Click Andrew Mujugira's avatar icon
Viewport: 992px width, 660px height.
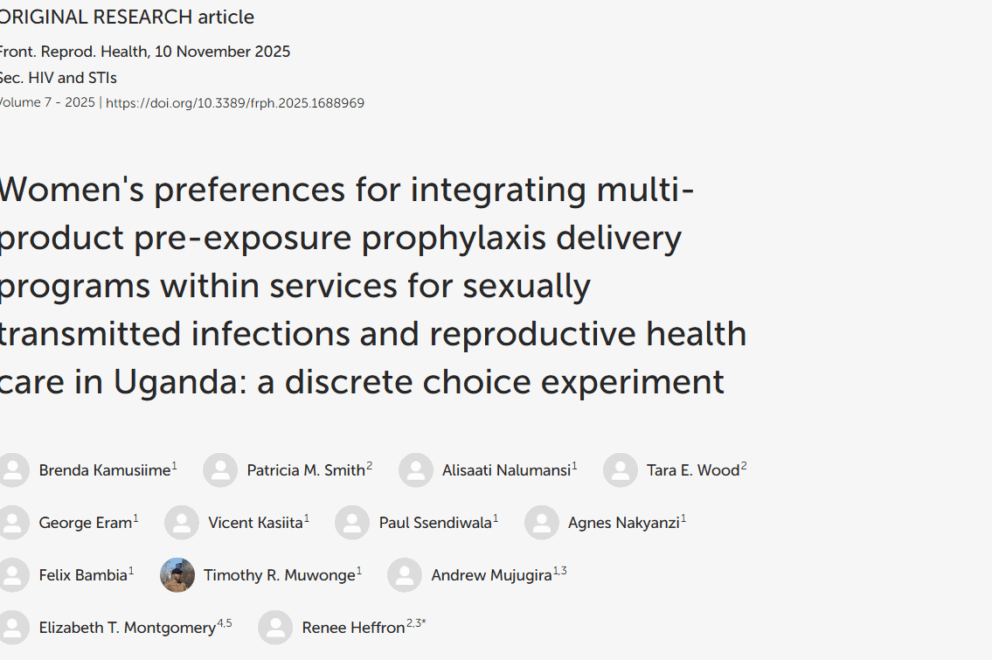(404, 575)
